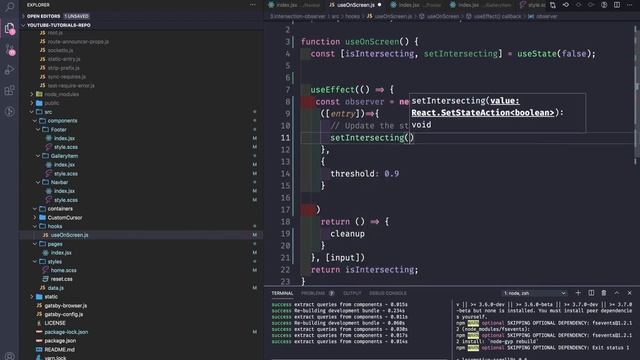The width and height of the screenshot is (640, 360).
Task: Open gatsby-config.js file
Action: [x=64, y=314]
